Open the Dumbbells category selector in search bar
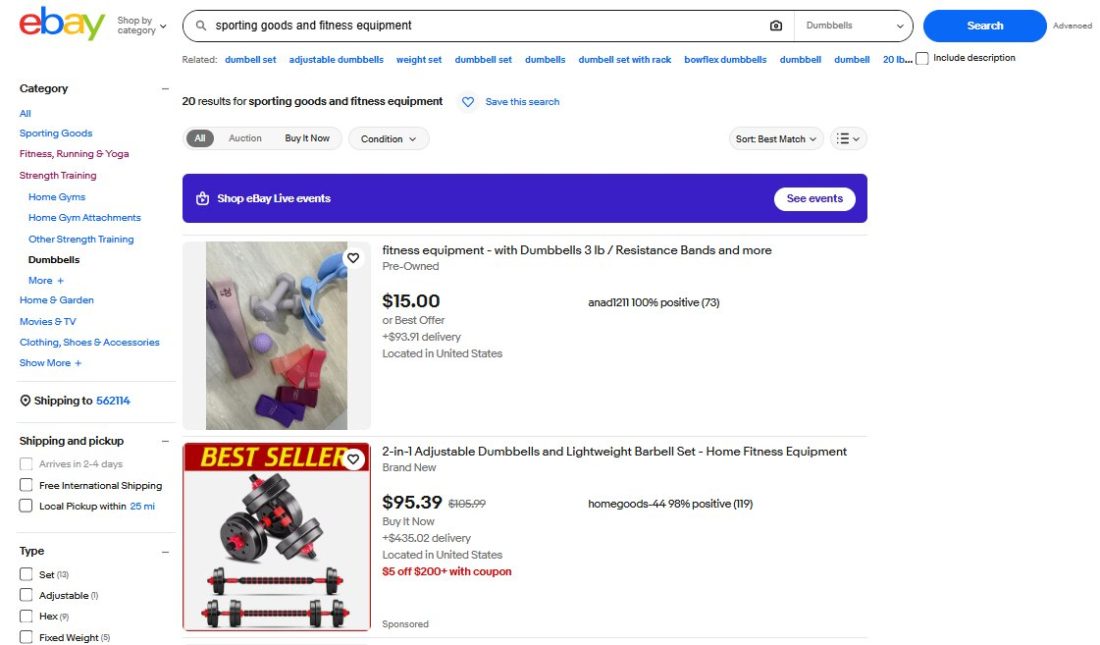Image resolution: width=1100 pixels, height=645 pixels. pyautogui.click(x=854, y=26)
